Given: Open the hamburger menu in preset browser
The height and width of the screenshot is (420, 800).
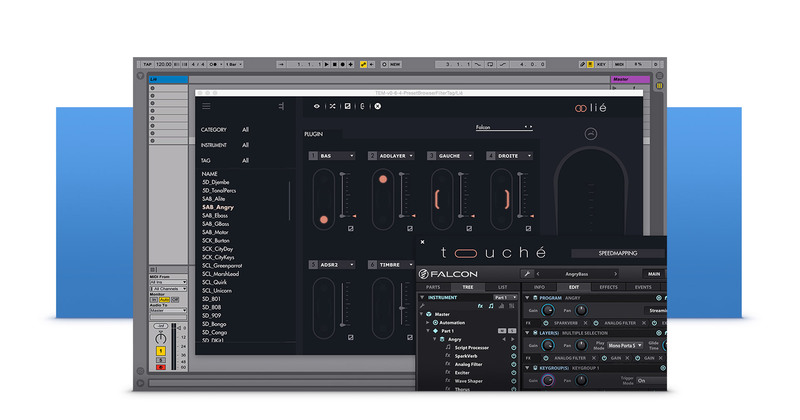Looking at the screenshot, I should (x=206, y=105).
